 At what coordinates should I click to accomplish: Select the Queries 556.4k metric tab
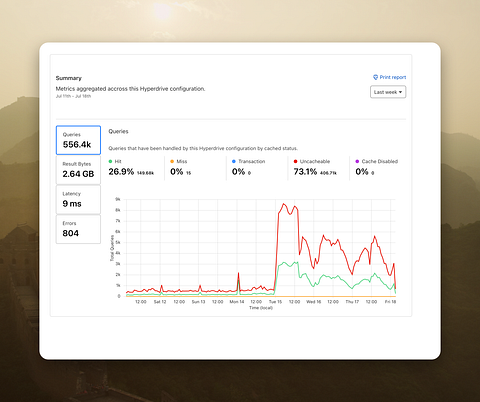[78, 140]
